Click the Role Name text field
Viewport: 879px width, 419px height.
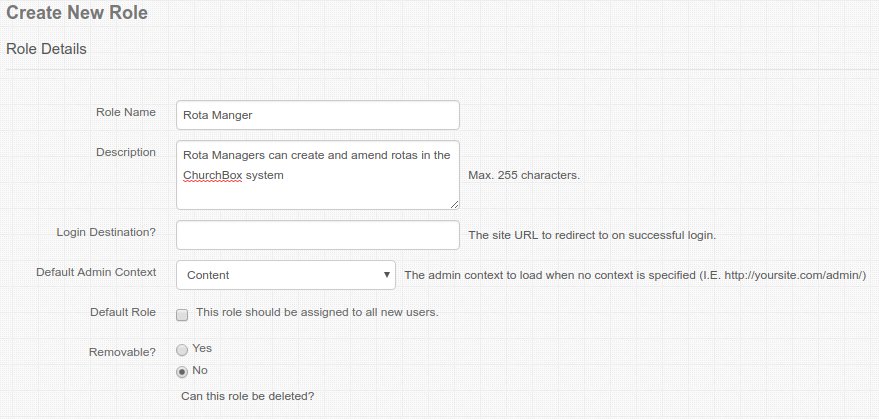click(x=317, y=115)
